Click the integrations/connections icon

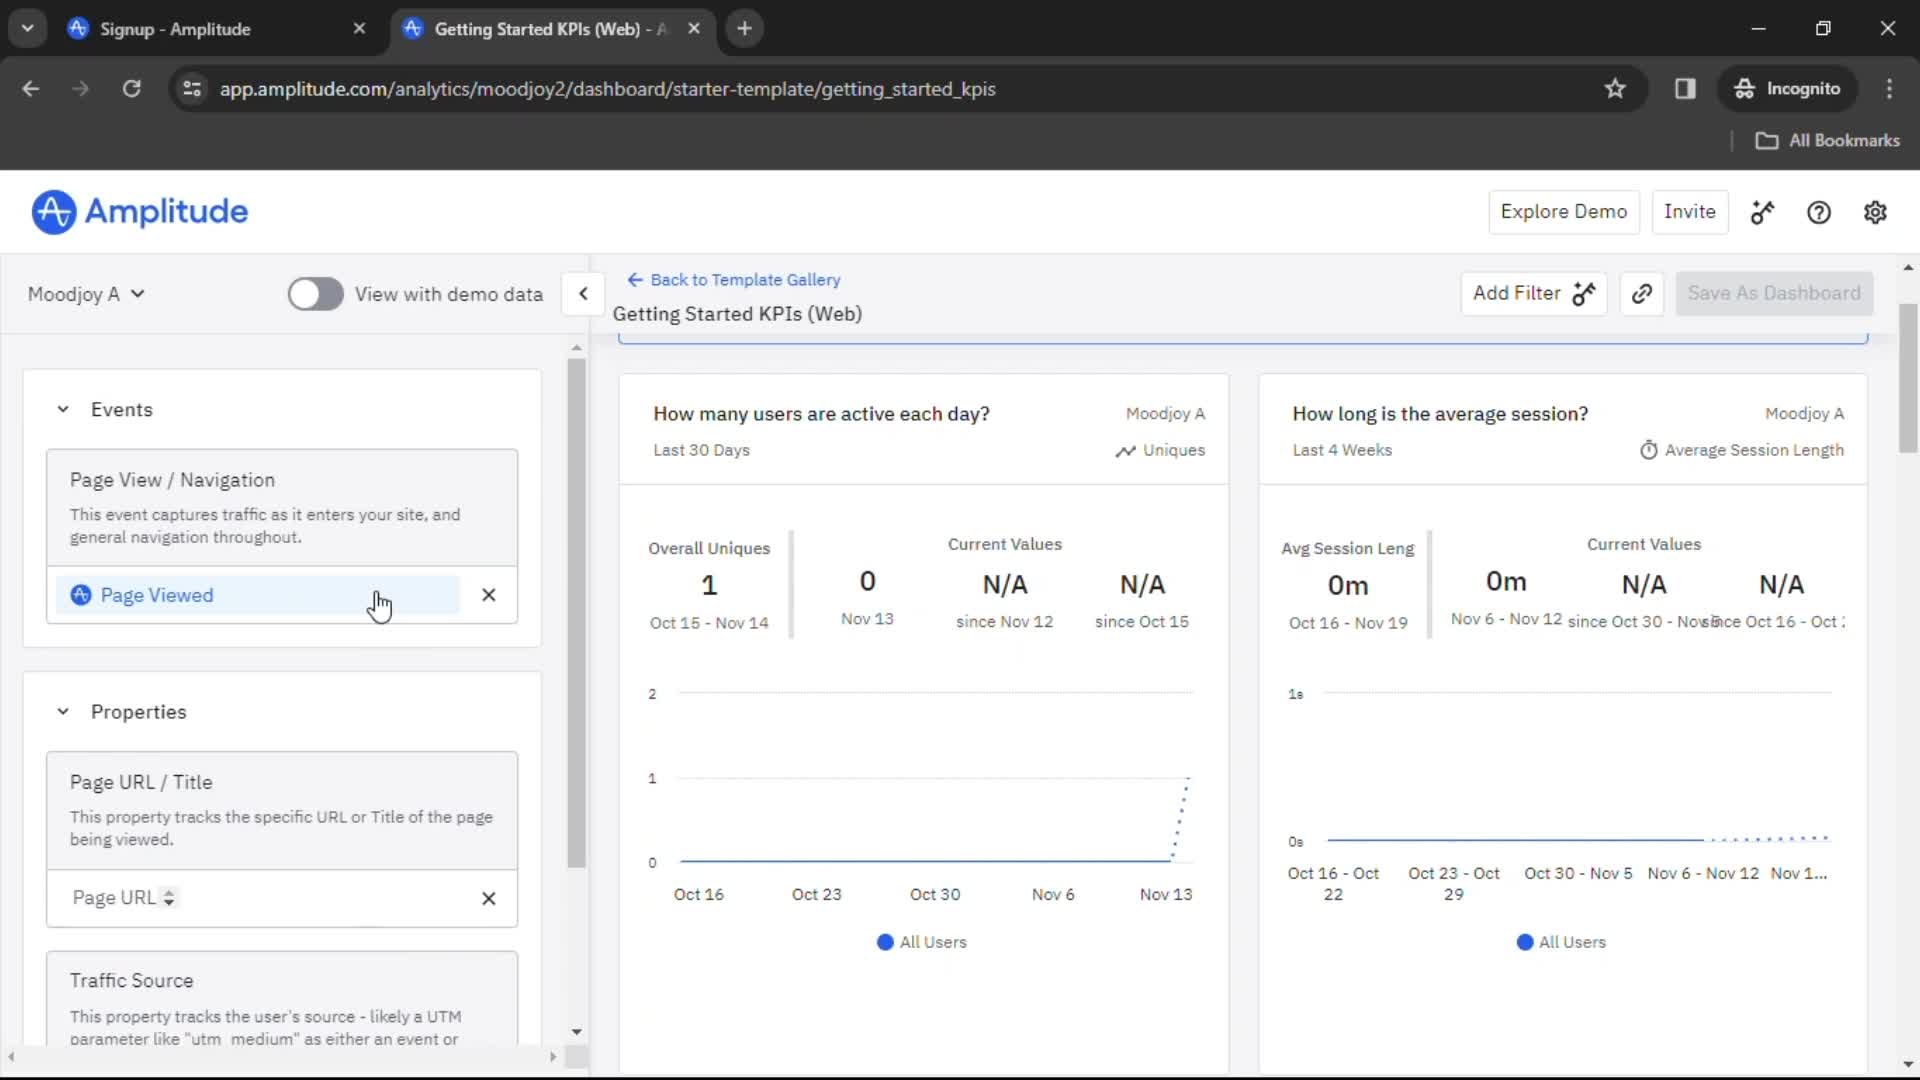click(x=1763, y=212)
